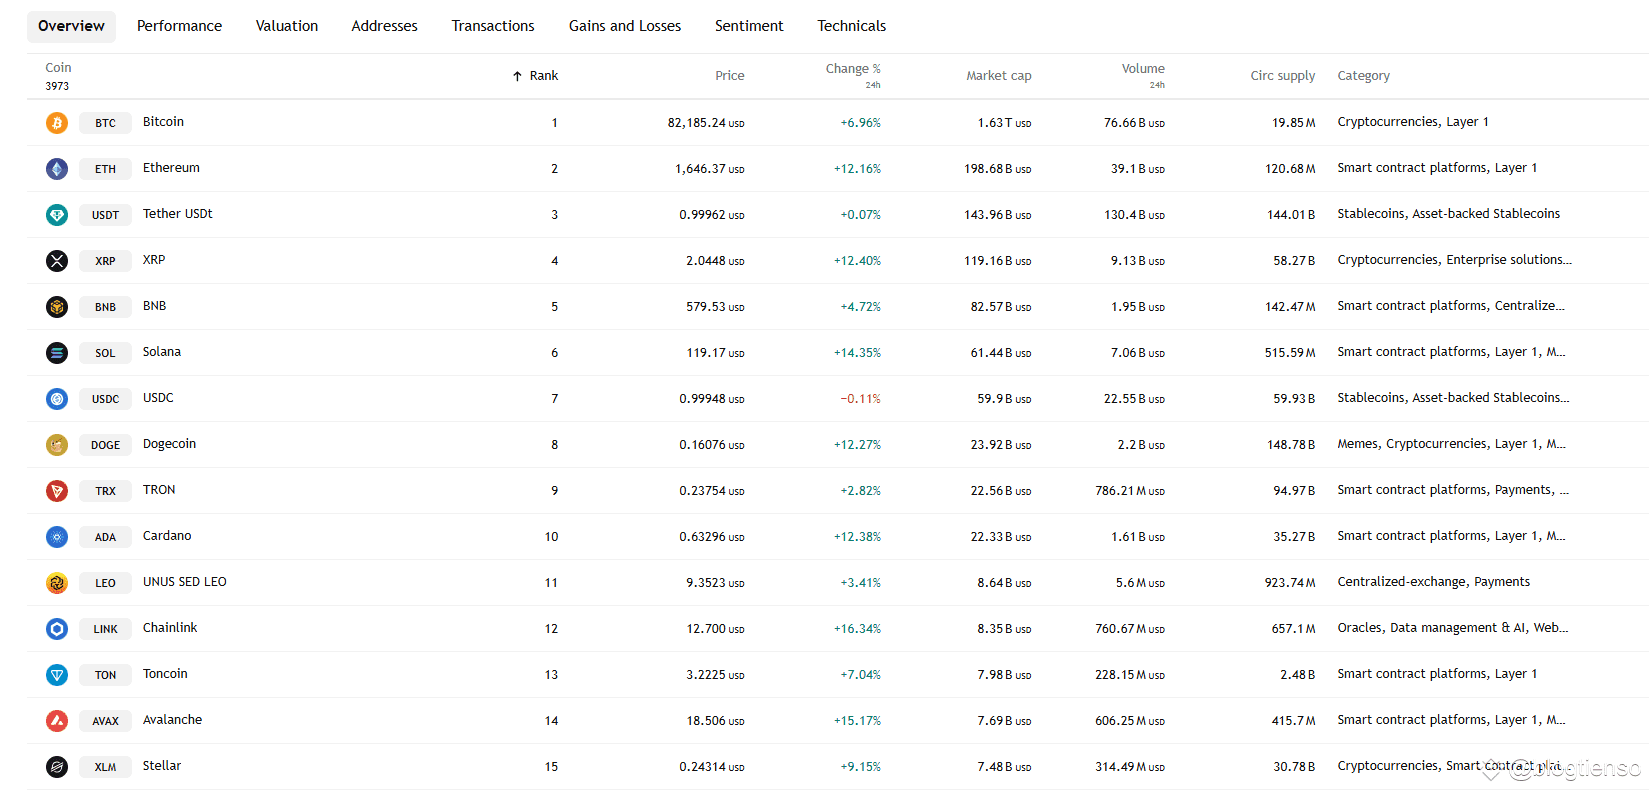Click the Cardano coin logo icon

point(57,537)
